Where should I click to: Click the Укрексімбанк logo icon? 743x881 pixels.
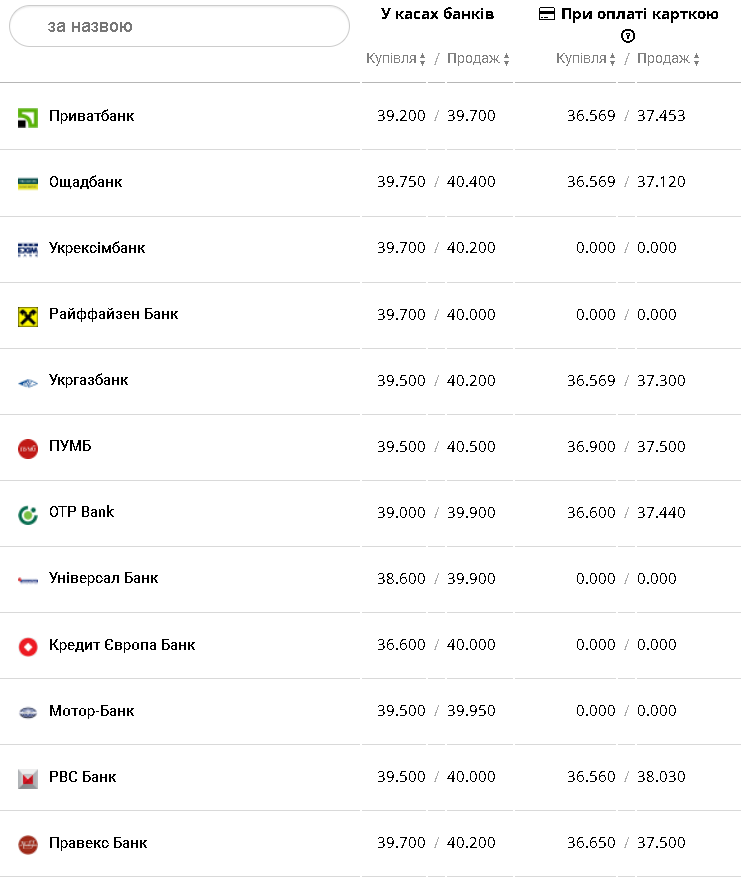pyautogui.click(x=28, y=249)
